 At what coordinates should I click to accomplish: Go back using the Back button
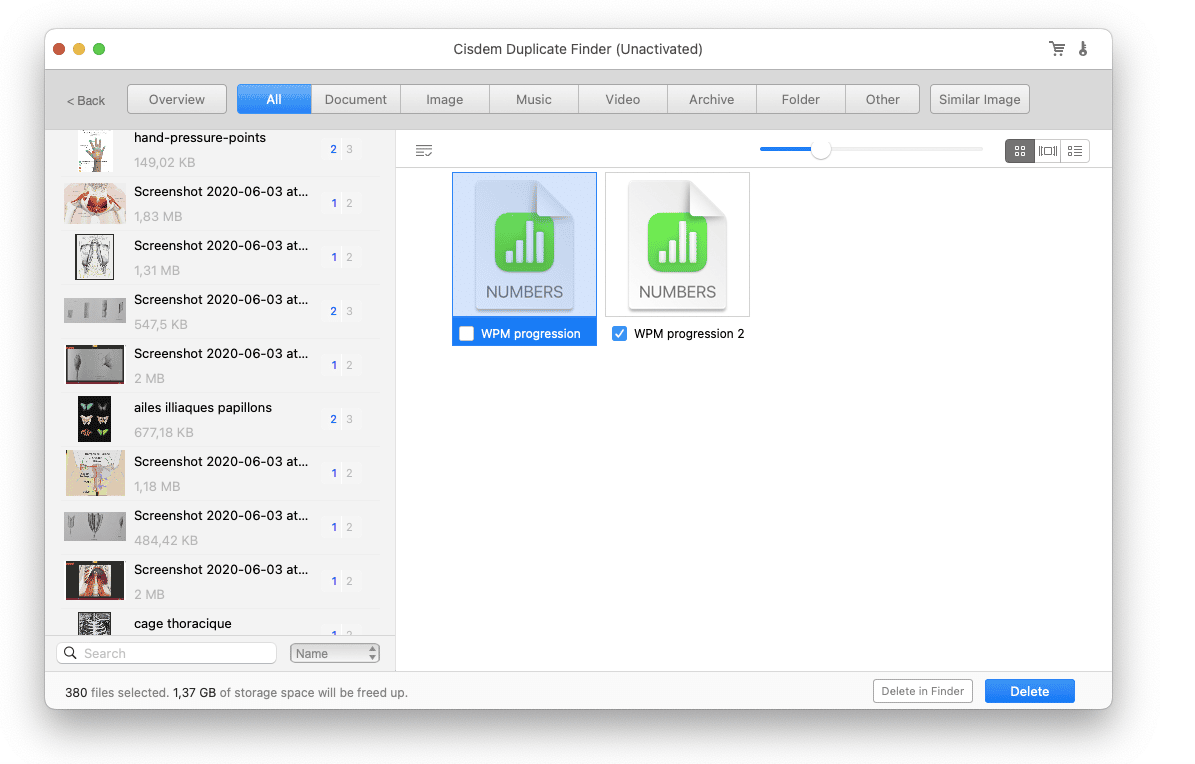86,100
